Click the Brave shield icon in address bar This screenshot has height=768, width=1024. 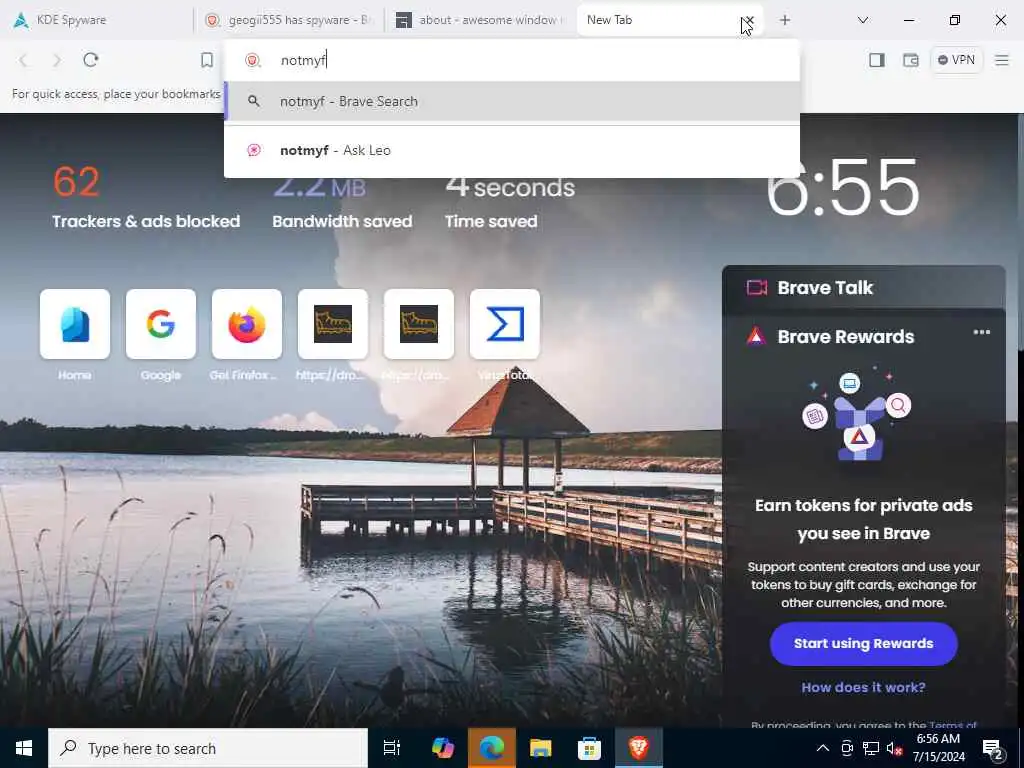pyautogui.click(x=253, y=60)
